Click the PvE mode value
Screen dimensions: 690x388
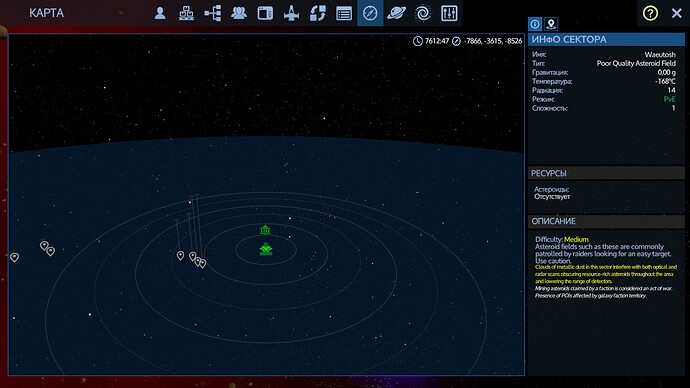pos(669,99)
